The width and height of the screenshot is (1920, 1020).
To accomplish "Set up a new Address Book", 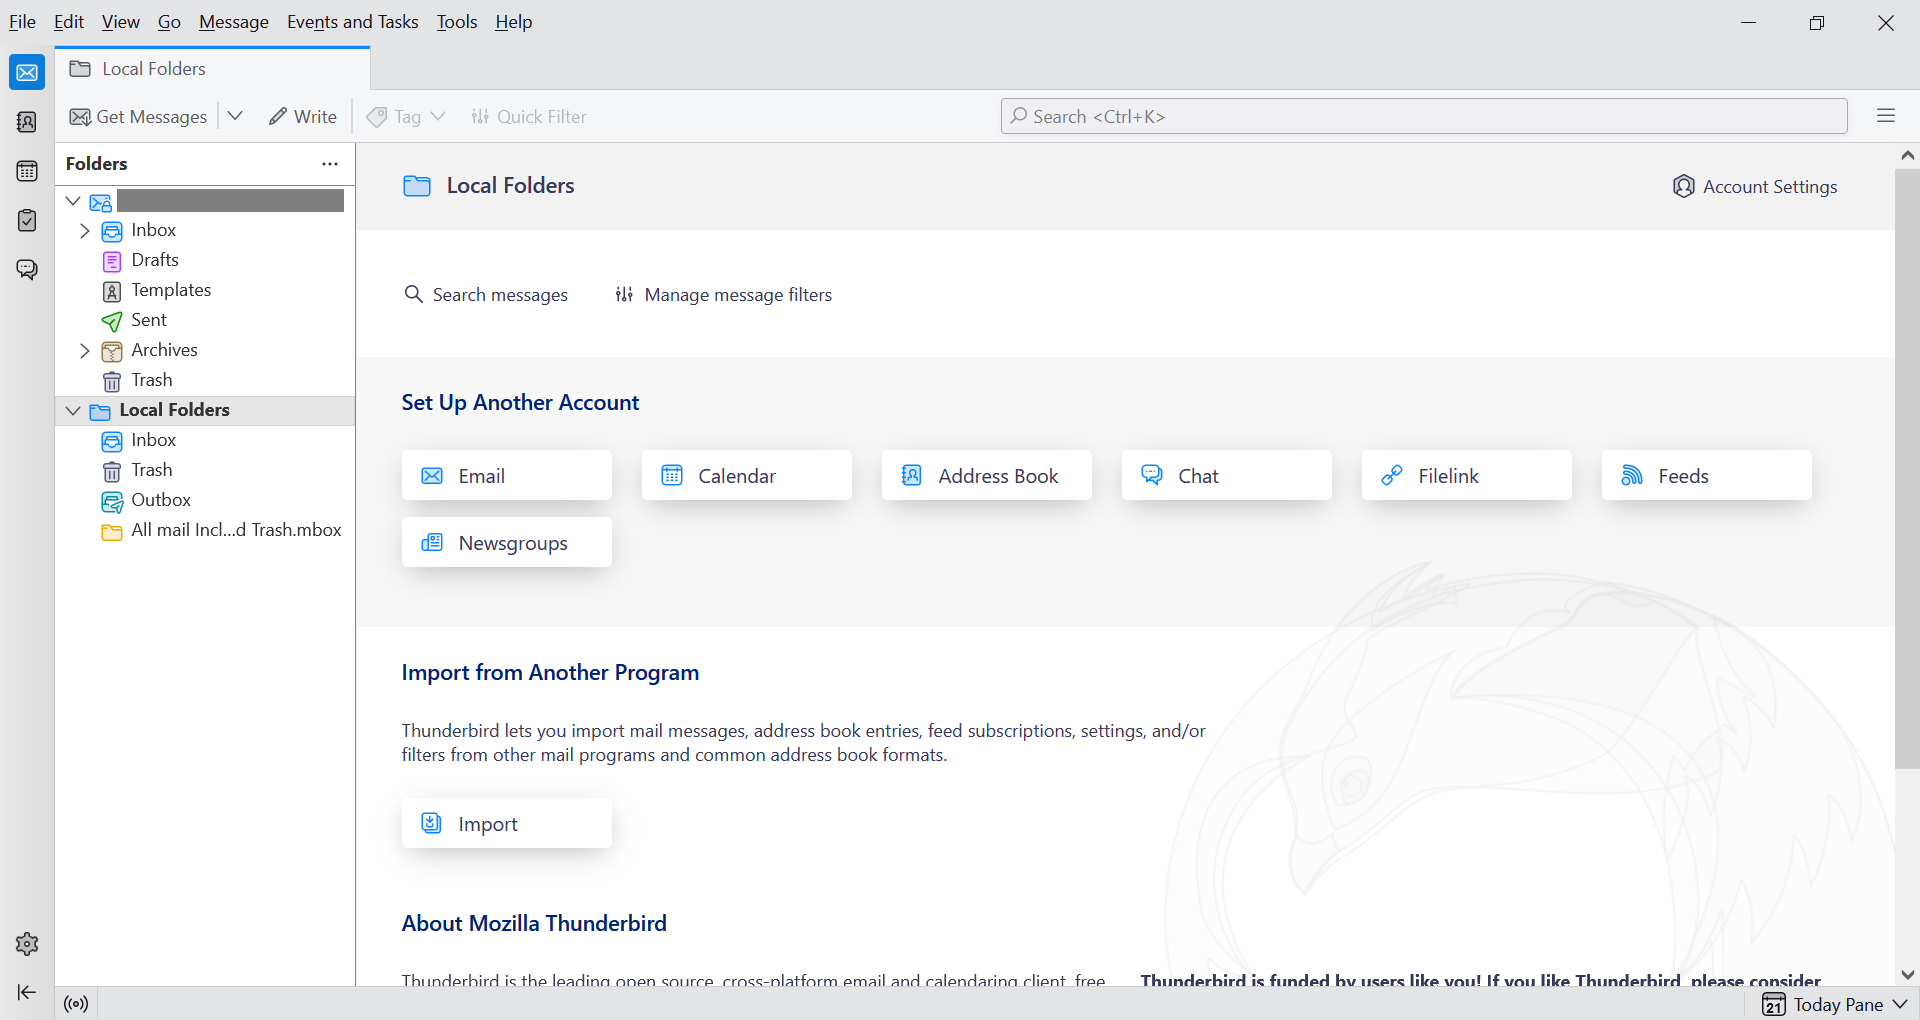I will tap(987, 476).
